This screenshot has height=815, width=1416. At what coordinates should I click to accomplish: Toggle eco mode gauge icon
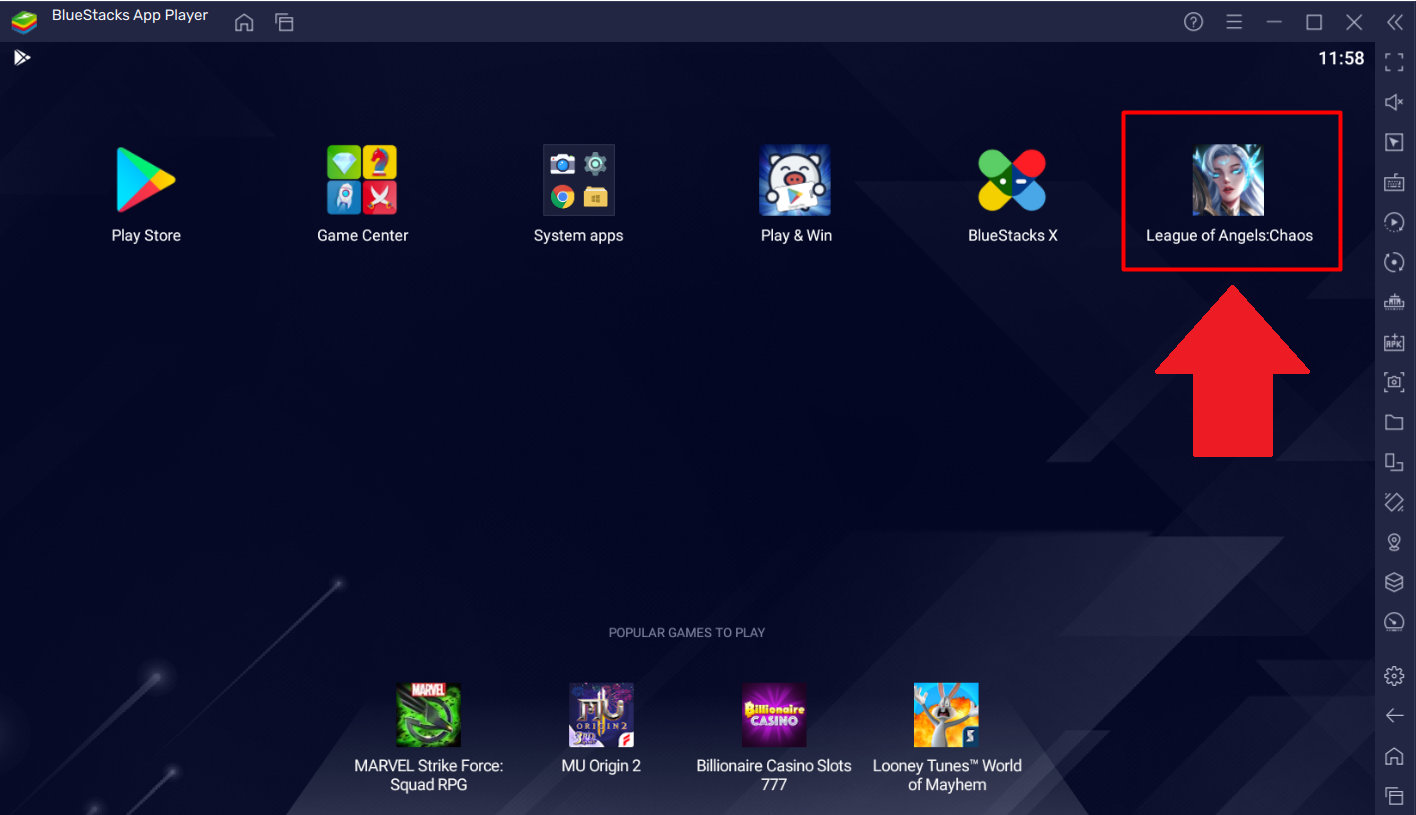[1394, 622]
